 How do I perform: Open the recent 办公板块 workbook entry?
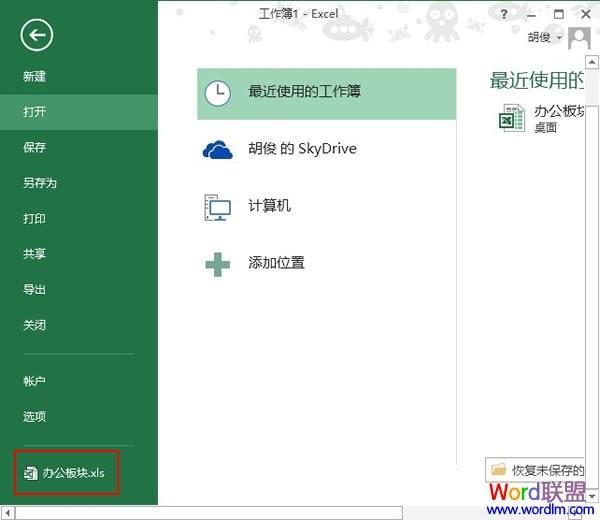pos(541,119)
